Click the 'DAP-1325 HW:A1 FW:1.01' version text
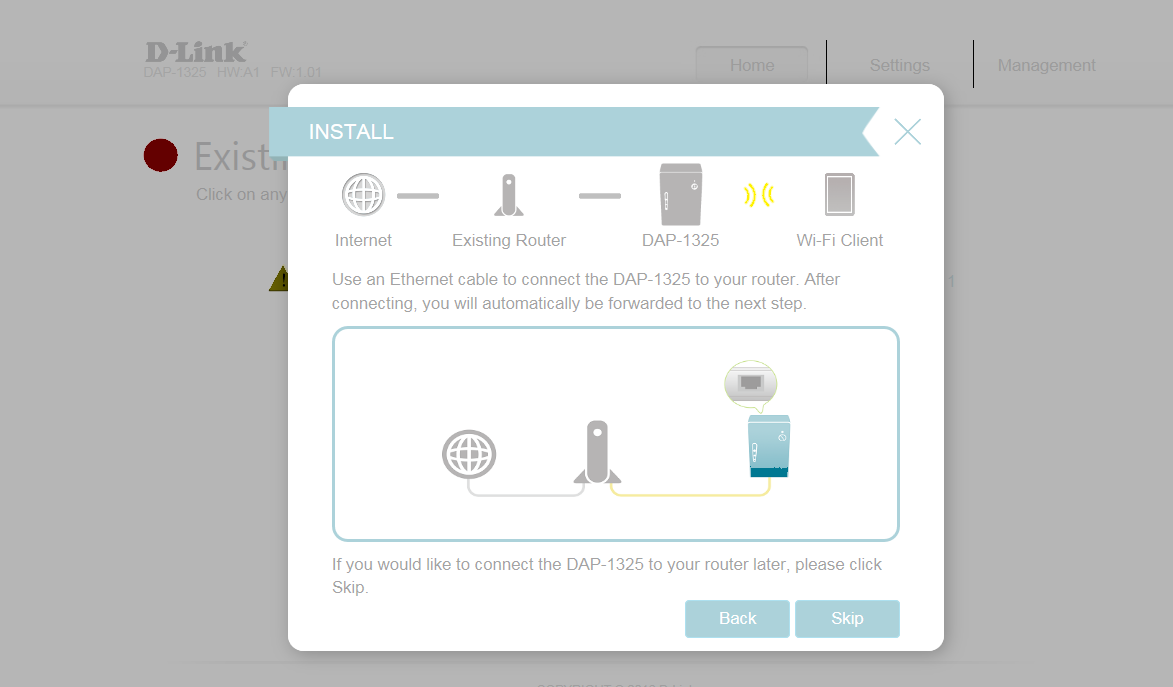Image resolution: width=1173 pixels, height=687 pixels. point(232,73)
